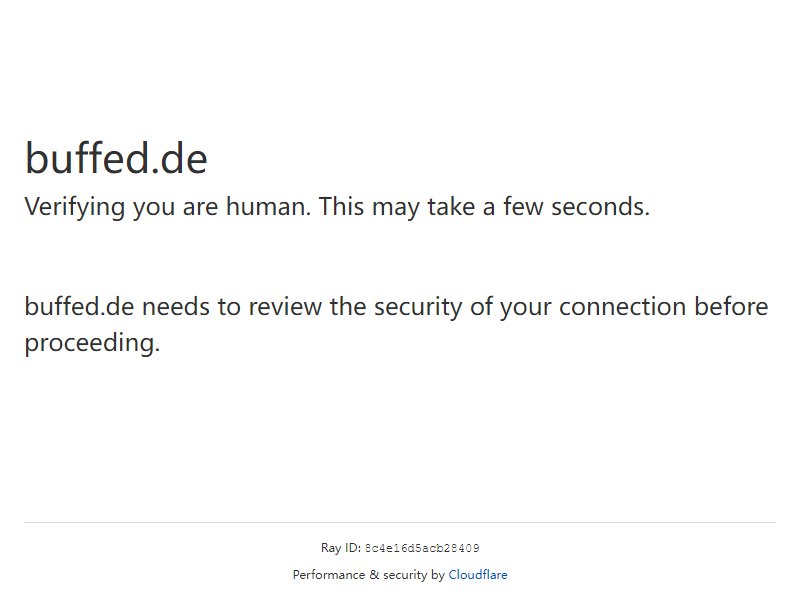The height and width of the screenshot is (600, 800).
Task: Click the word 'human' in the verifying message
Action: (x=265, y=207)
